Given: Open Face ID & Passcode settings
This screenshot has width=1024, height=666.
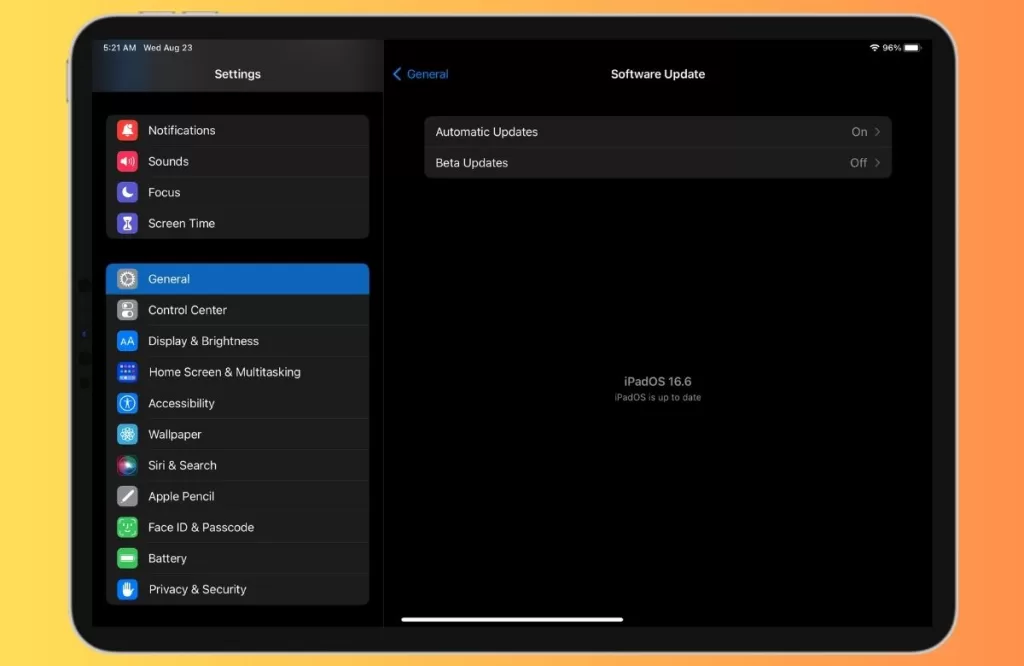Looking at the screenshot, I should point(238,528).
